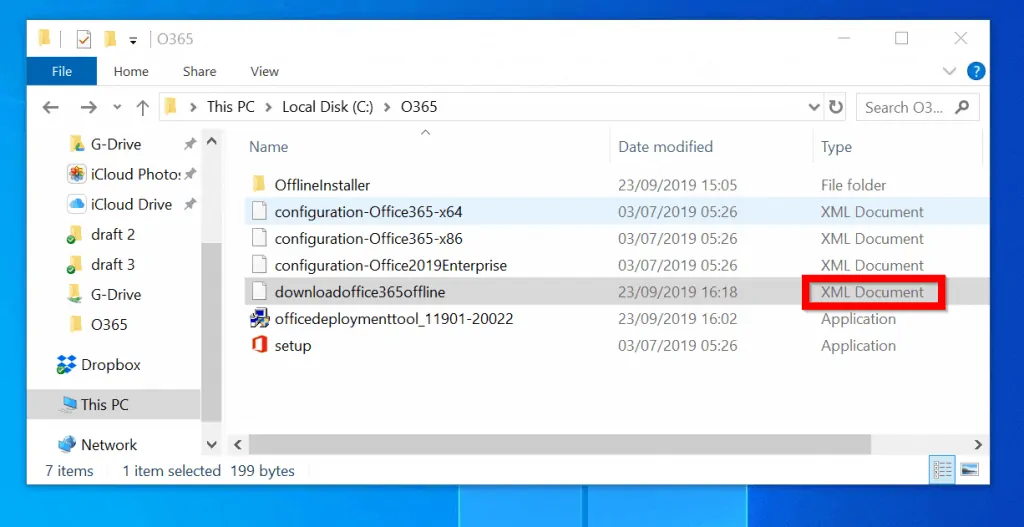This screenshot has height=527, width=1024.
Task: Open the unpinned G-Drive folder in sidebar
Action: click(x=116, y=295)
